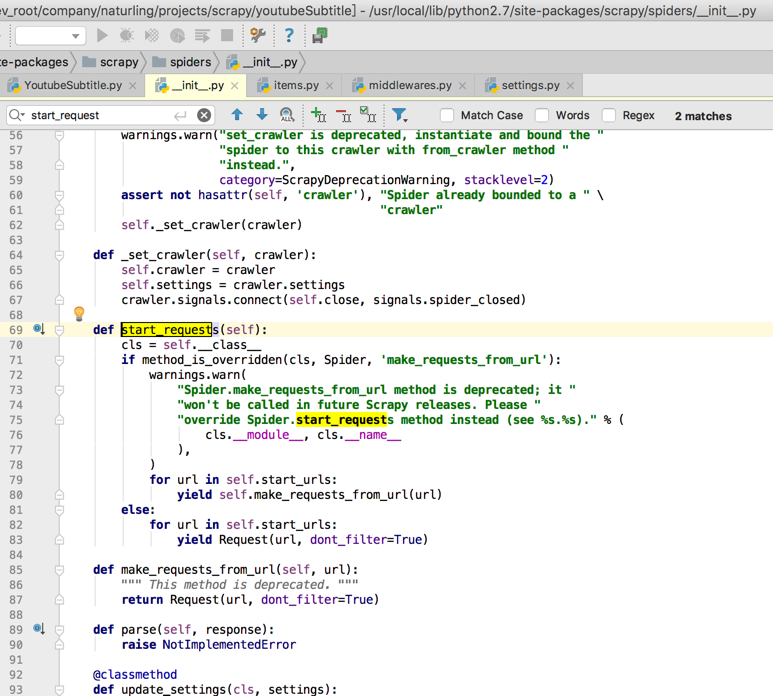The height and width of the screenshot is (696, 773).
Task: Clear the search field with the X button
Action: (x=204, y=115)
